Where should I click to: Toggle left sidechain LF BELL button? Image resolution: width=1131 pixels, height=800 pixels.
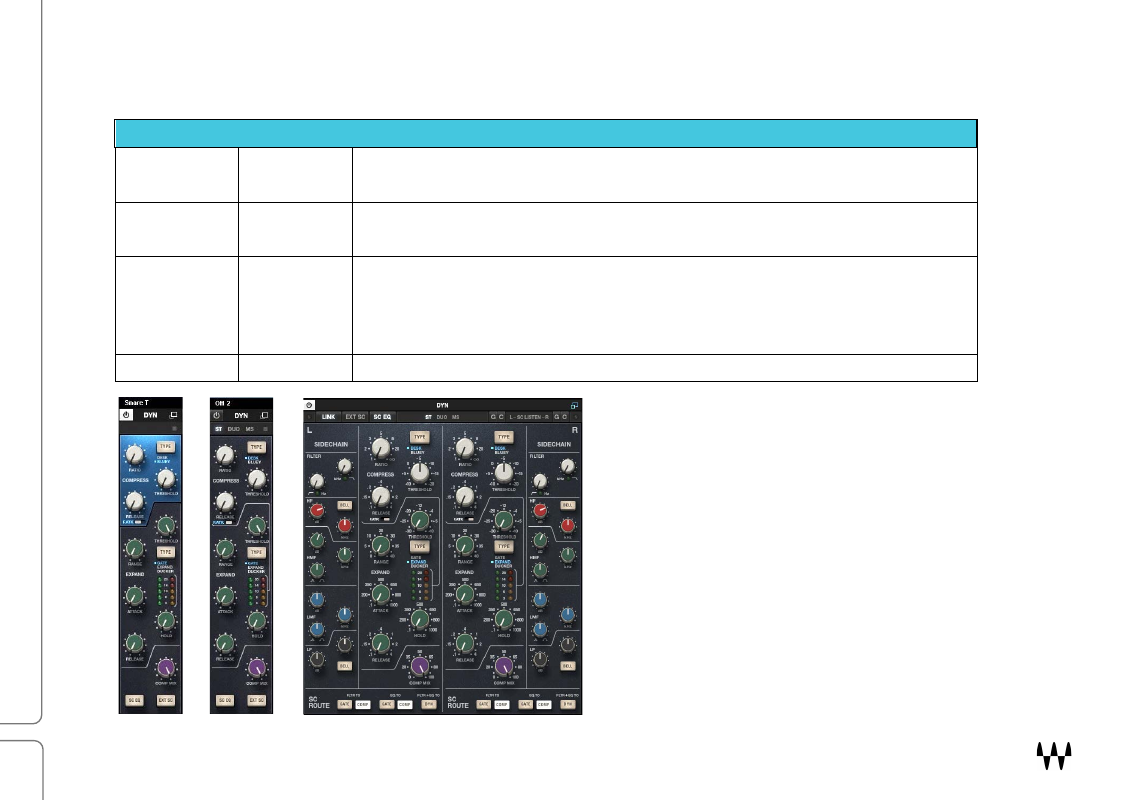coord(345,666)
